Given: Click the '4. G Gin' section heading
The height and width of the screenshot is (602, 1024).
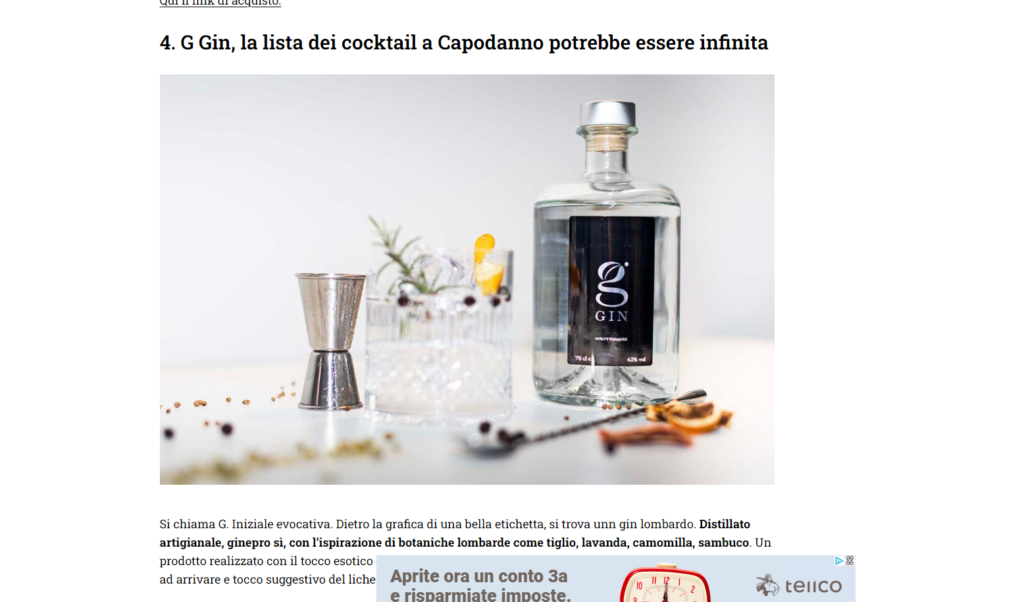Looking at the screenshot, I should 464,42.
